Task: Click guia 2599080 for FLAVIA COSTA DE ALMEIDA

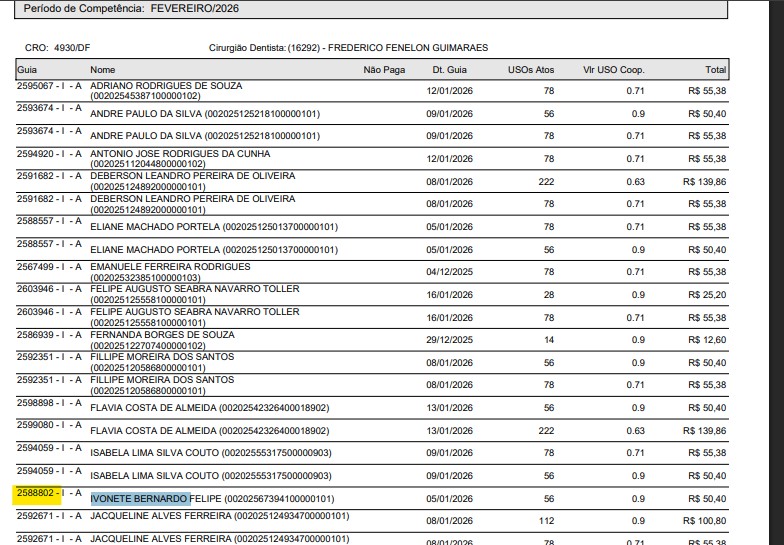Action: click(x=35, y=425)
